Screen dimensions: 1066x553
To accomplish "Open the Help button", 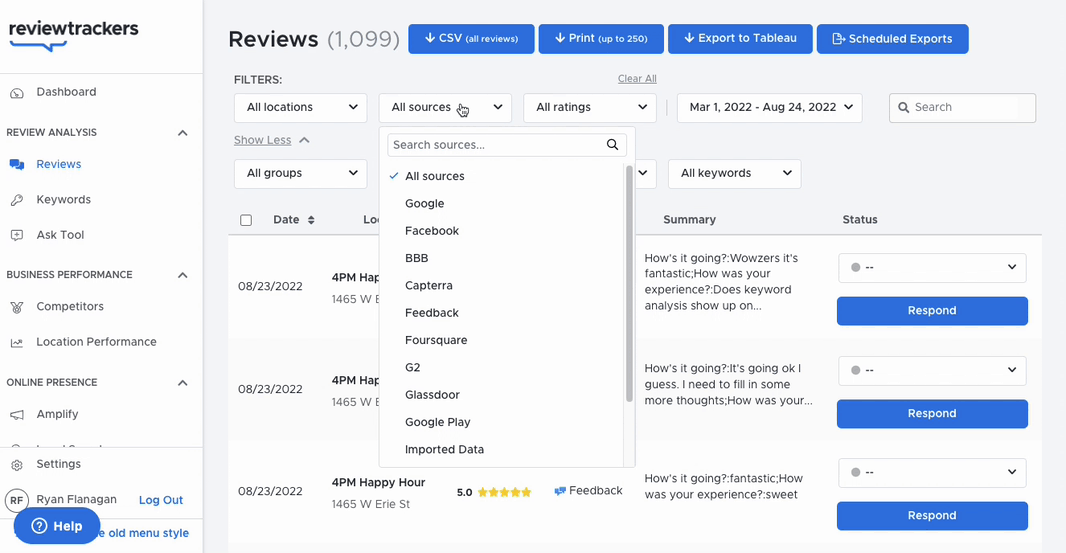I will click(x=57, y=526).
